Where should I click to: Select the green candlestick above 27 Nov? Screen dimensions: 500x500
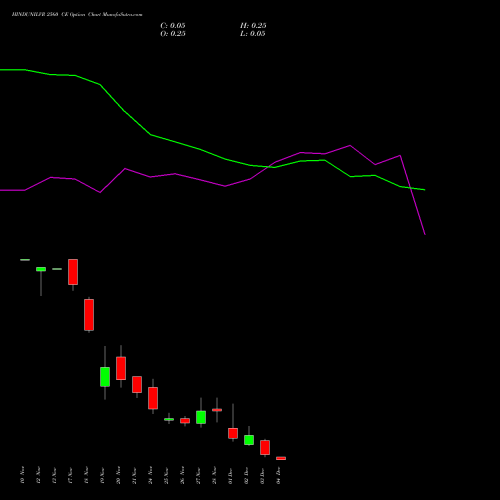201,417
